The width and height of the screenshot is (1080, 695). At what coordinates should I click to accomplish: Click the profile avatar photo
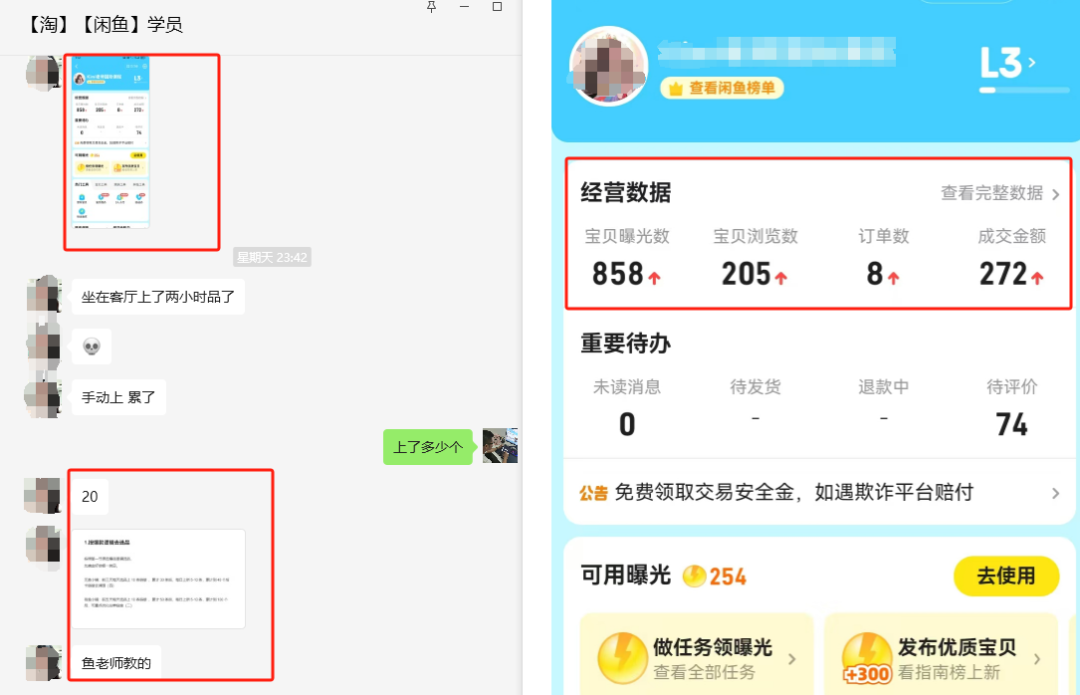pos(607,67)
